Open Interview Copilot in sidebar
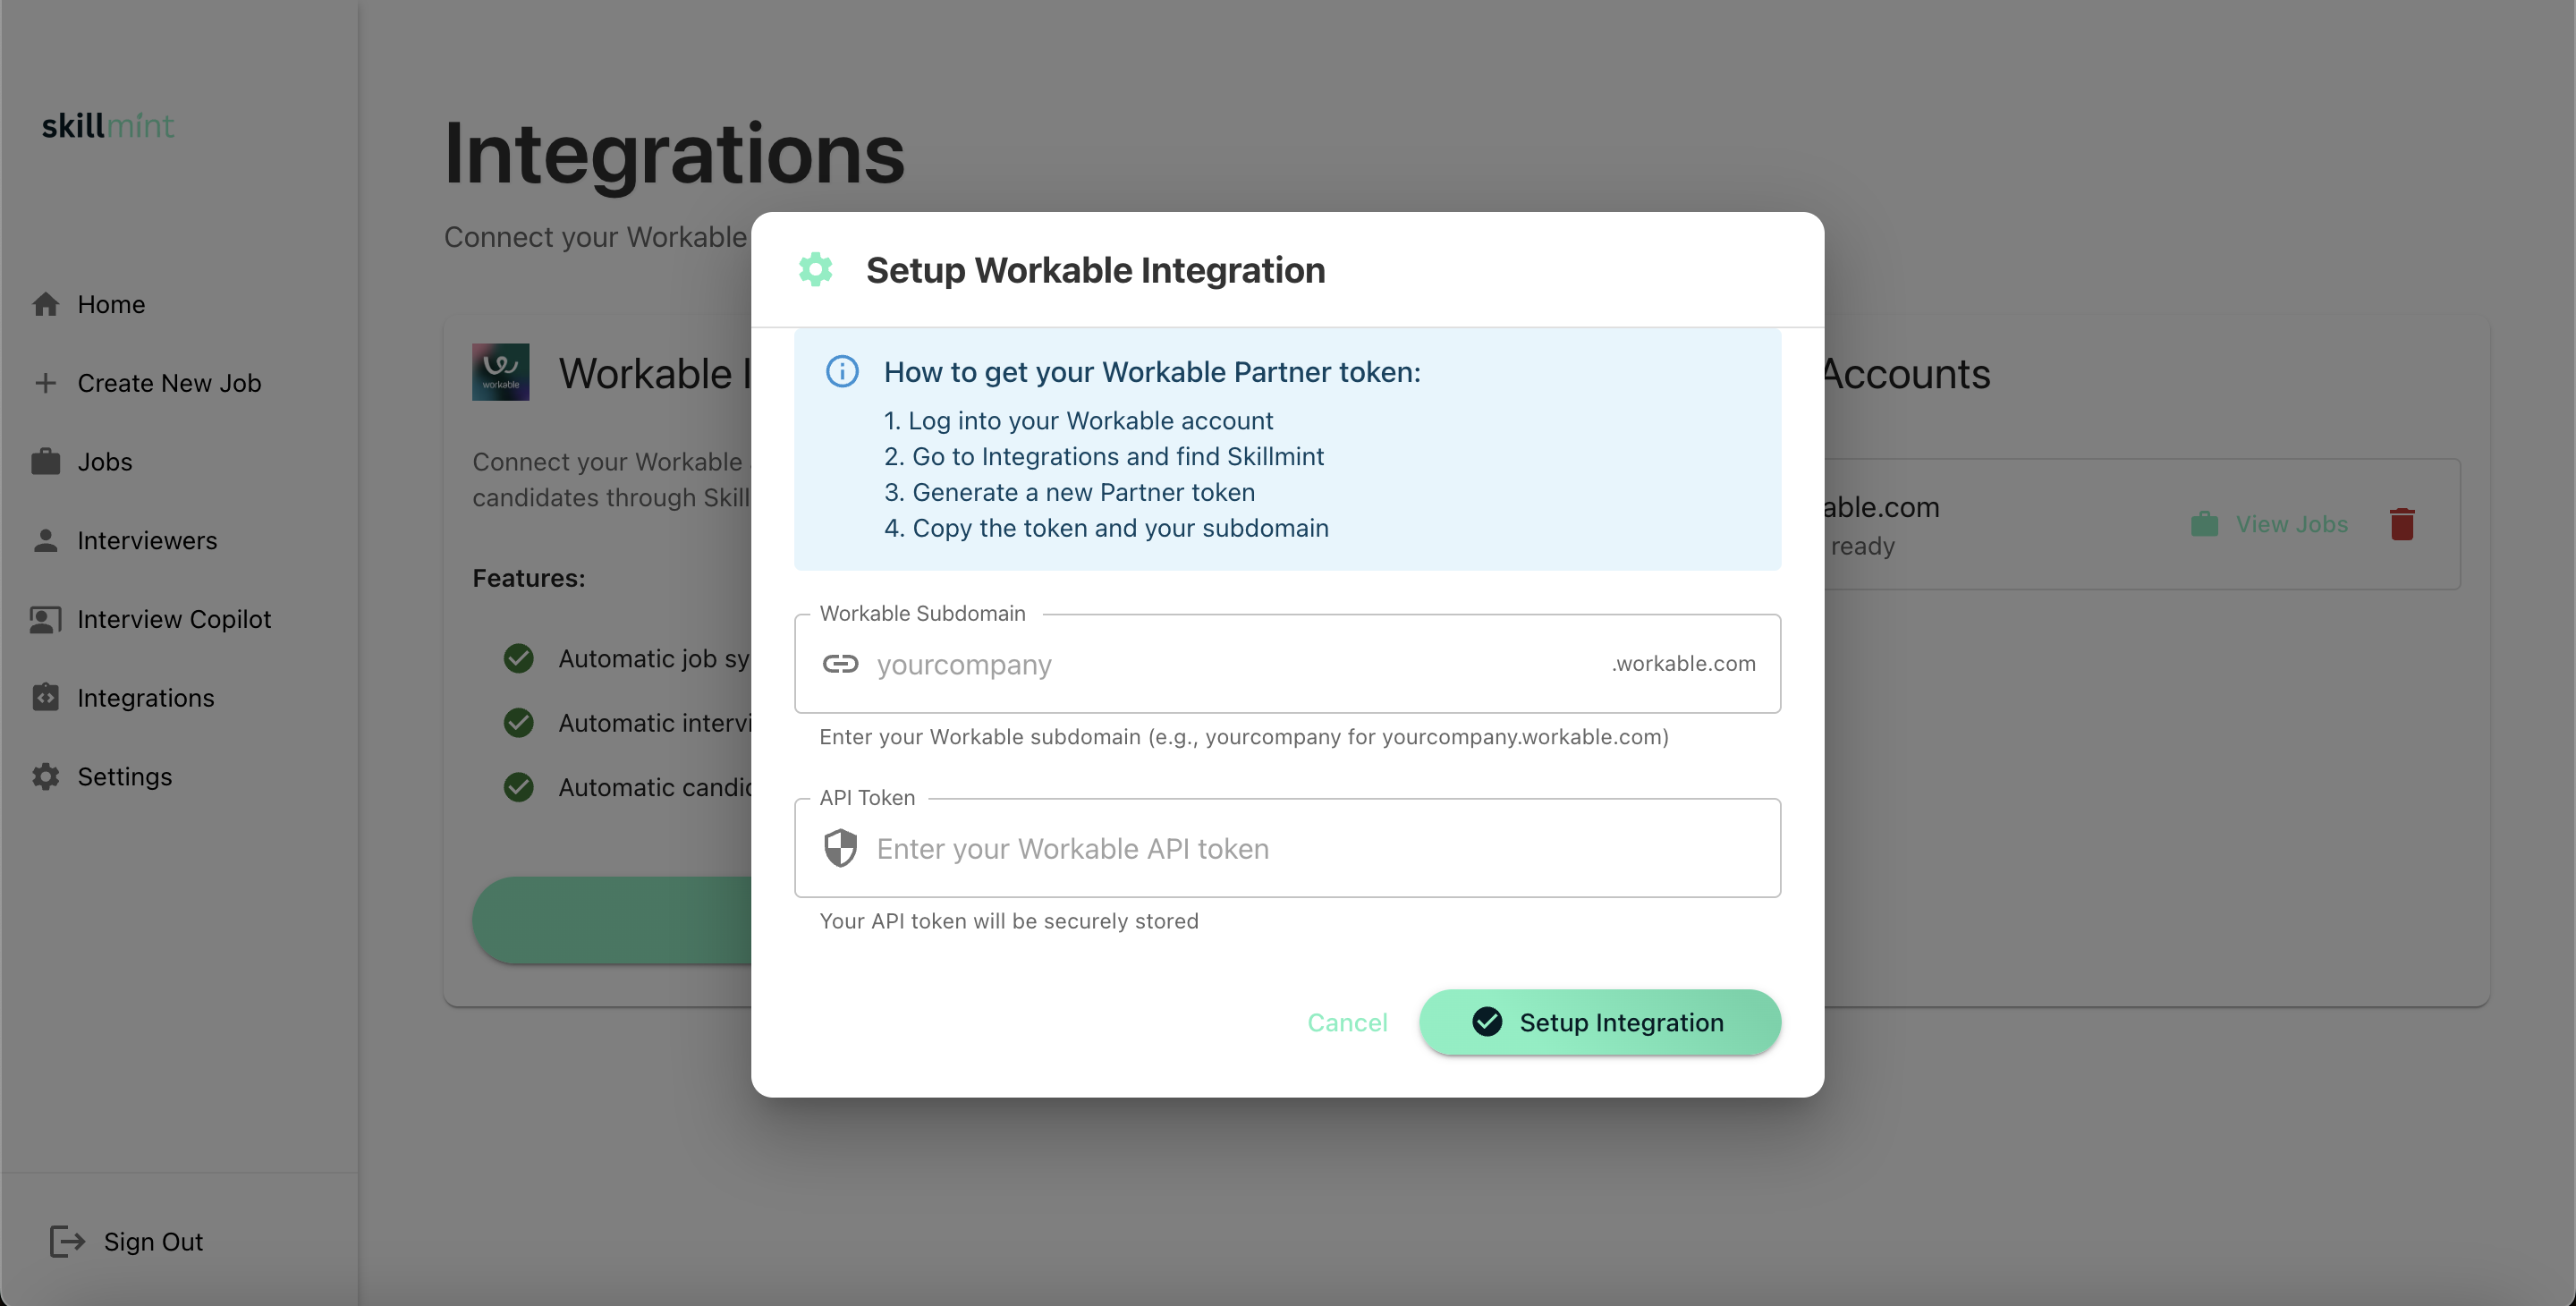The height and width of the screenshot is (1306, 2576). tap(174, 619)
